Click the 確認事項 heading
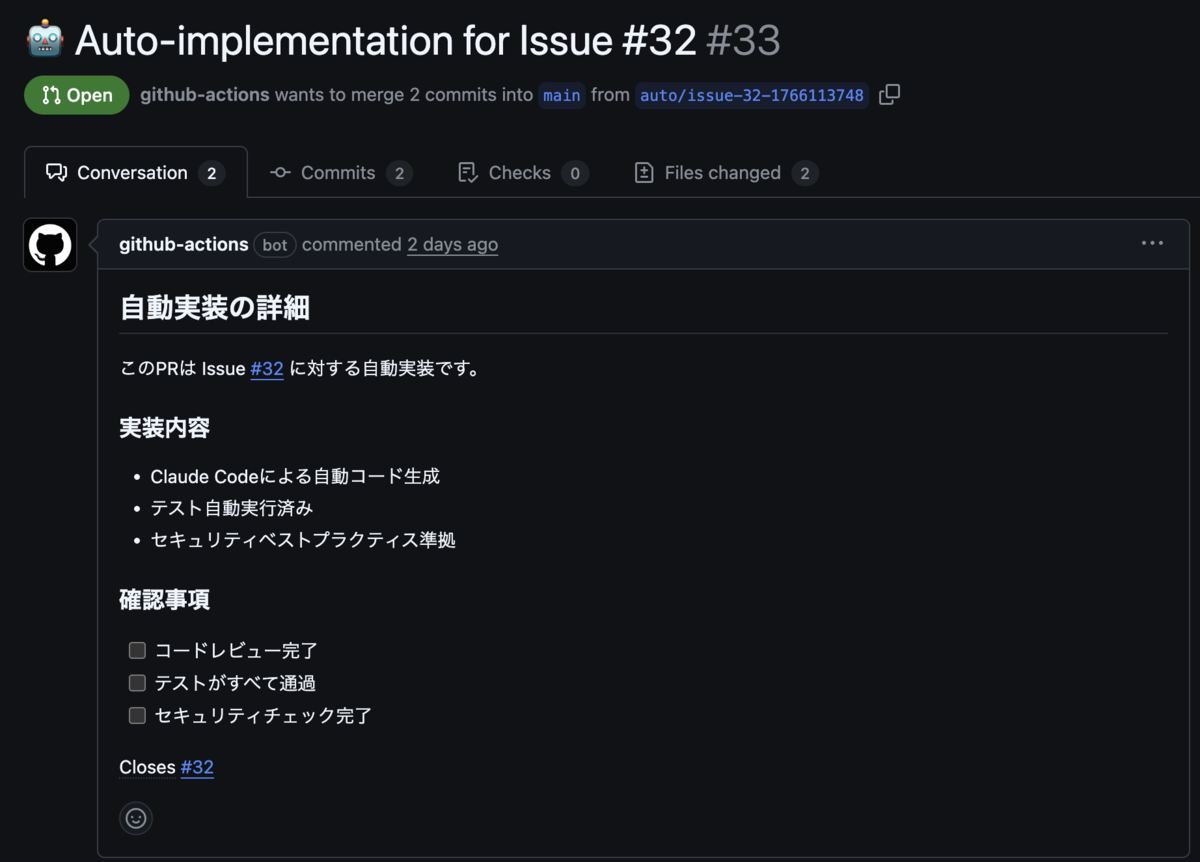Screen dimensions: 1200x862 tap(164, 600)
